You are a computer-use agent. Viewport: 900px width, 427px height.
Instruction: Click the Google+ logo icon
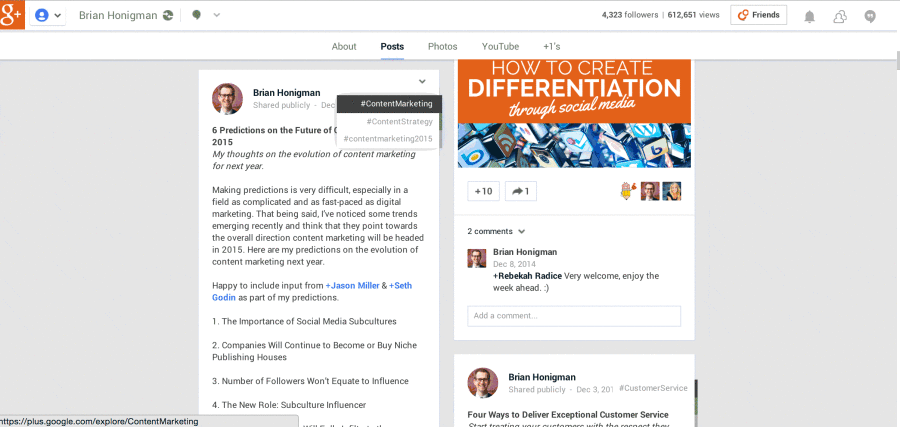[12, 15]
